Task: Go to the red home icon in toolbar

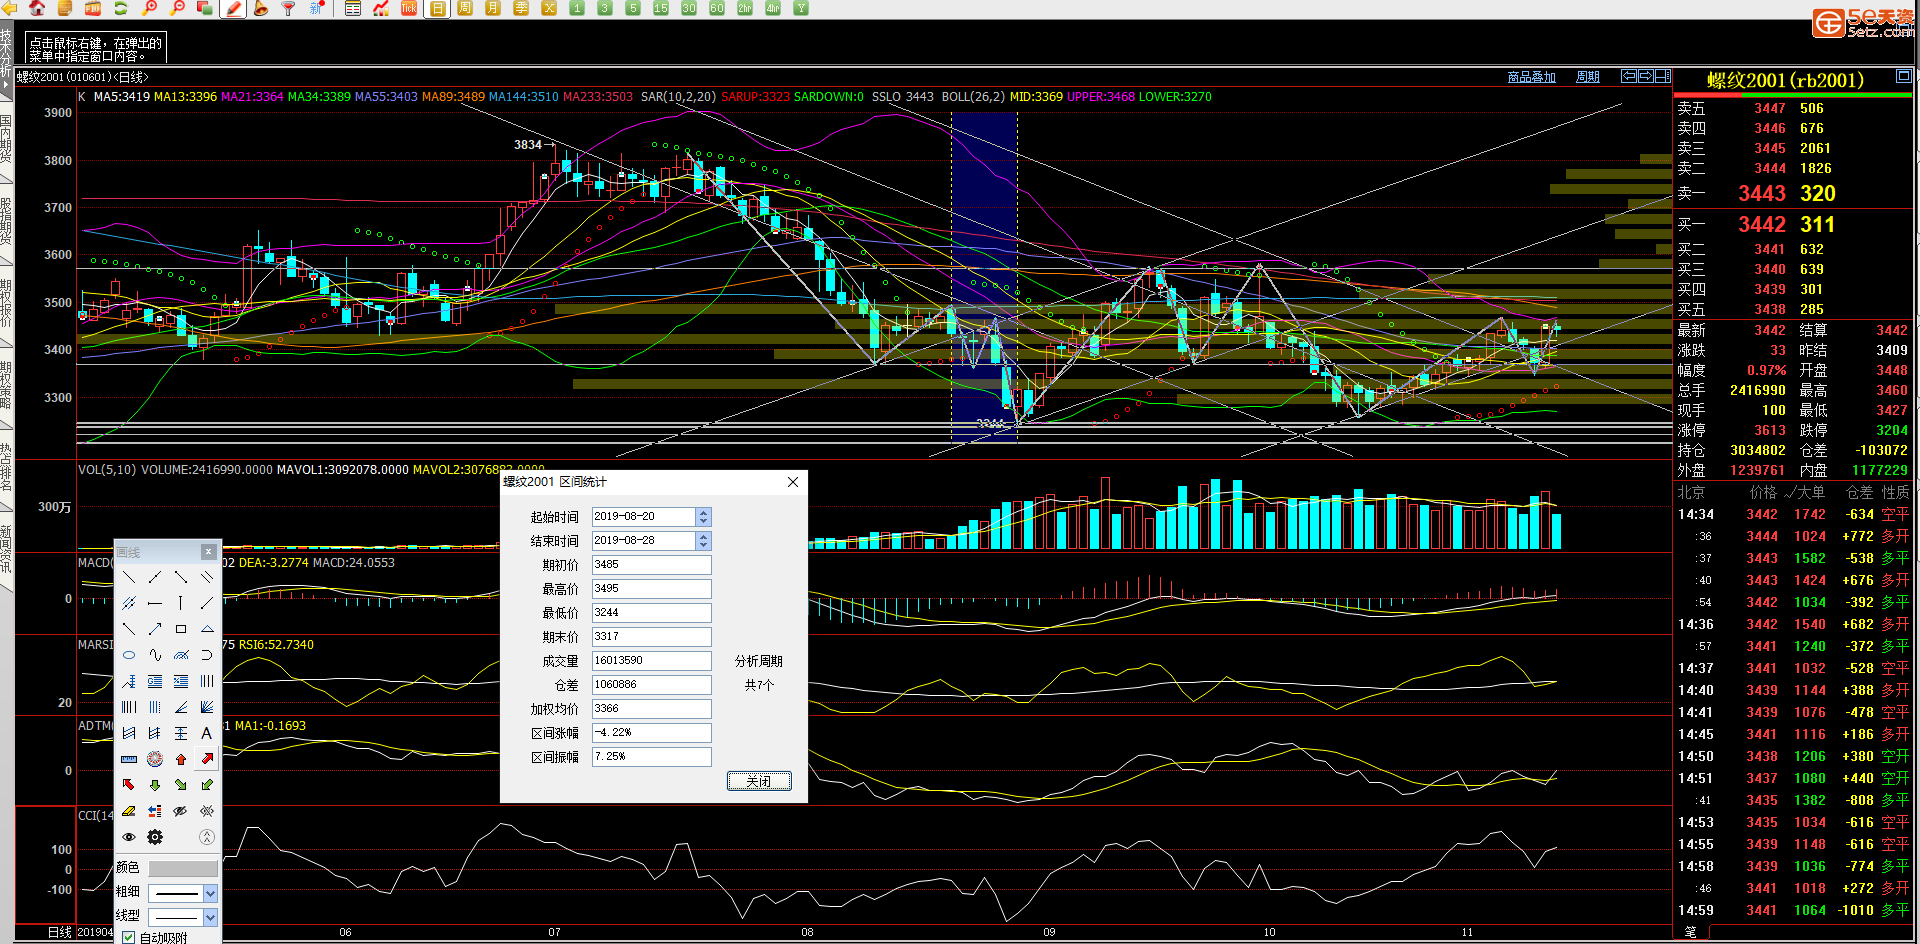Action: (x=37, y=8)
